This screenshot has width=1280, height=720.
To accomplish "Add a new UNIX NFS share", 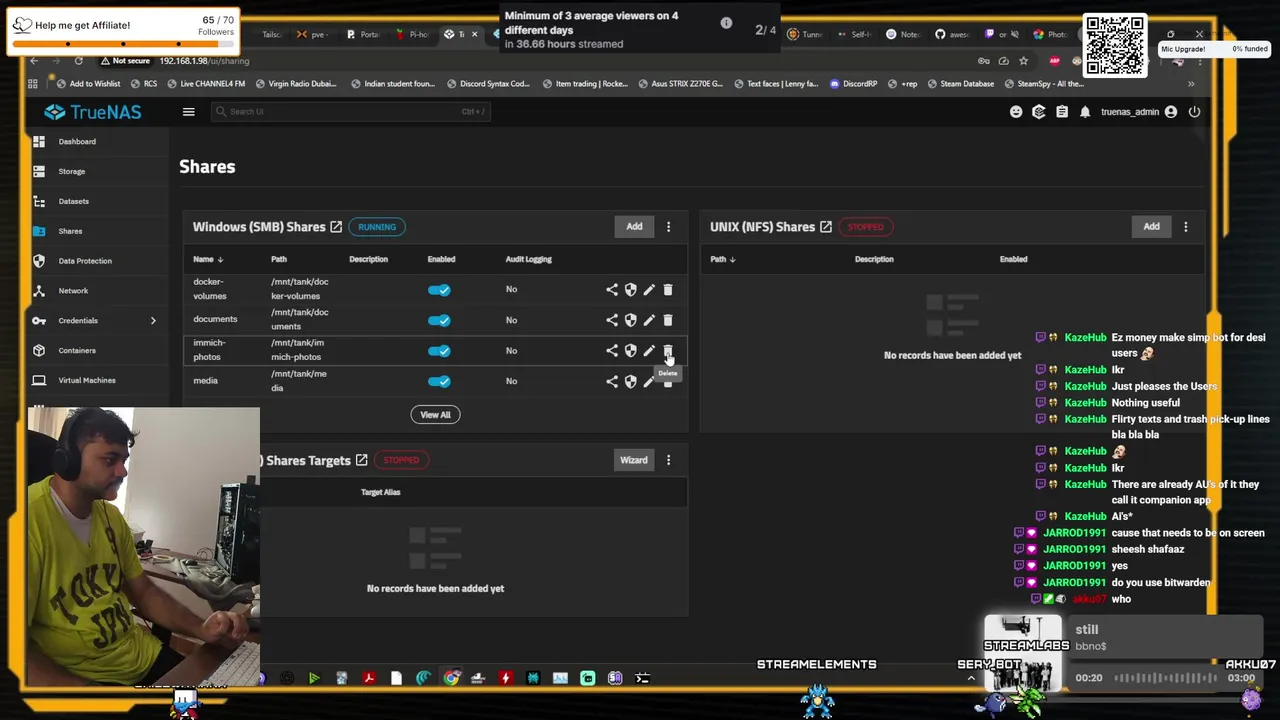I will click(x=1151, y=227).
